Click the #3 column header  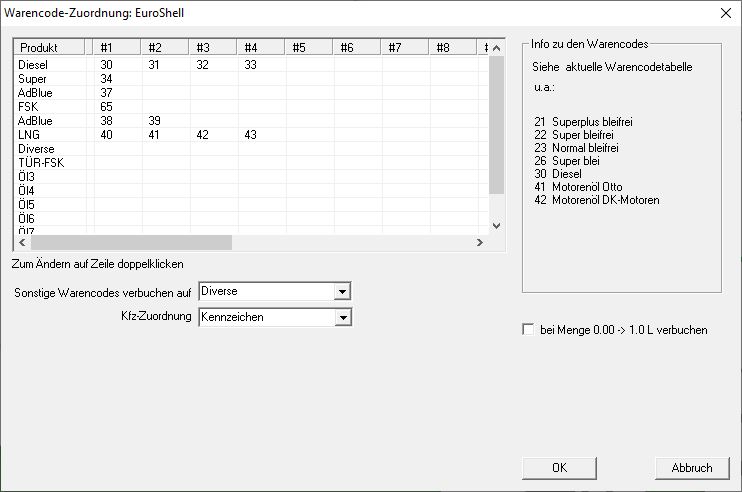point(212,47)
